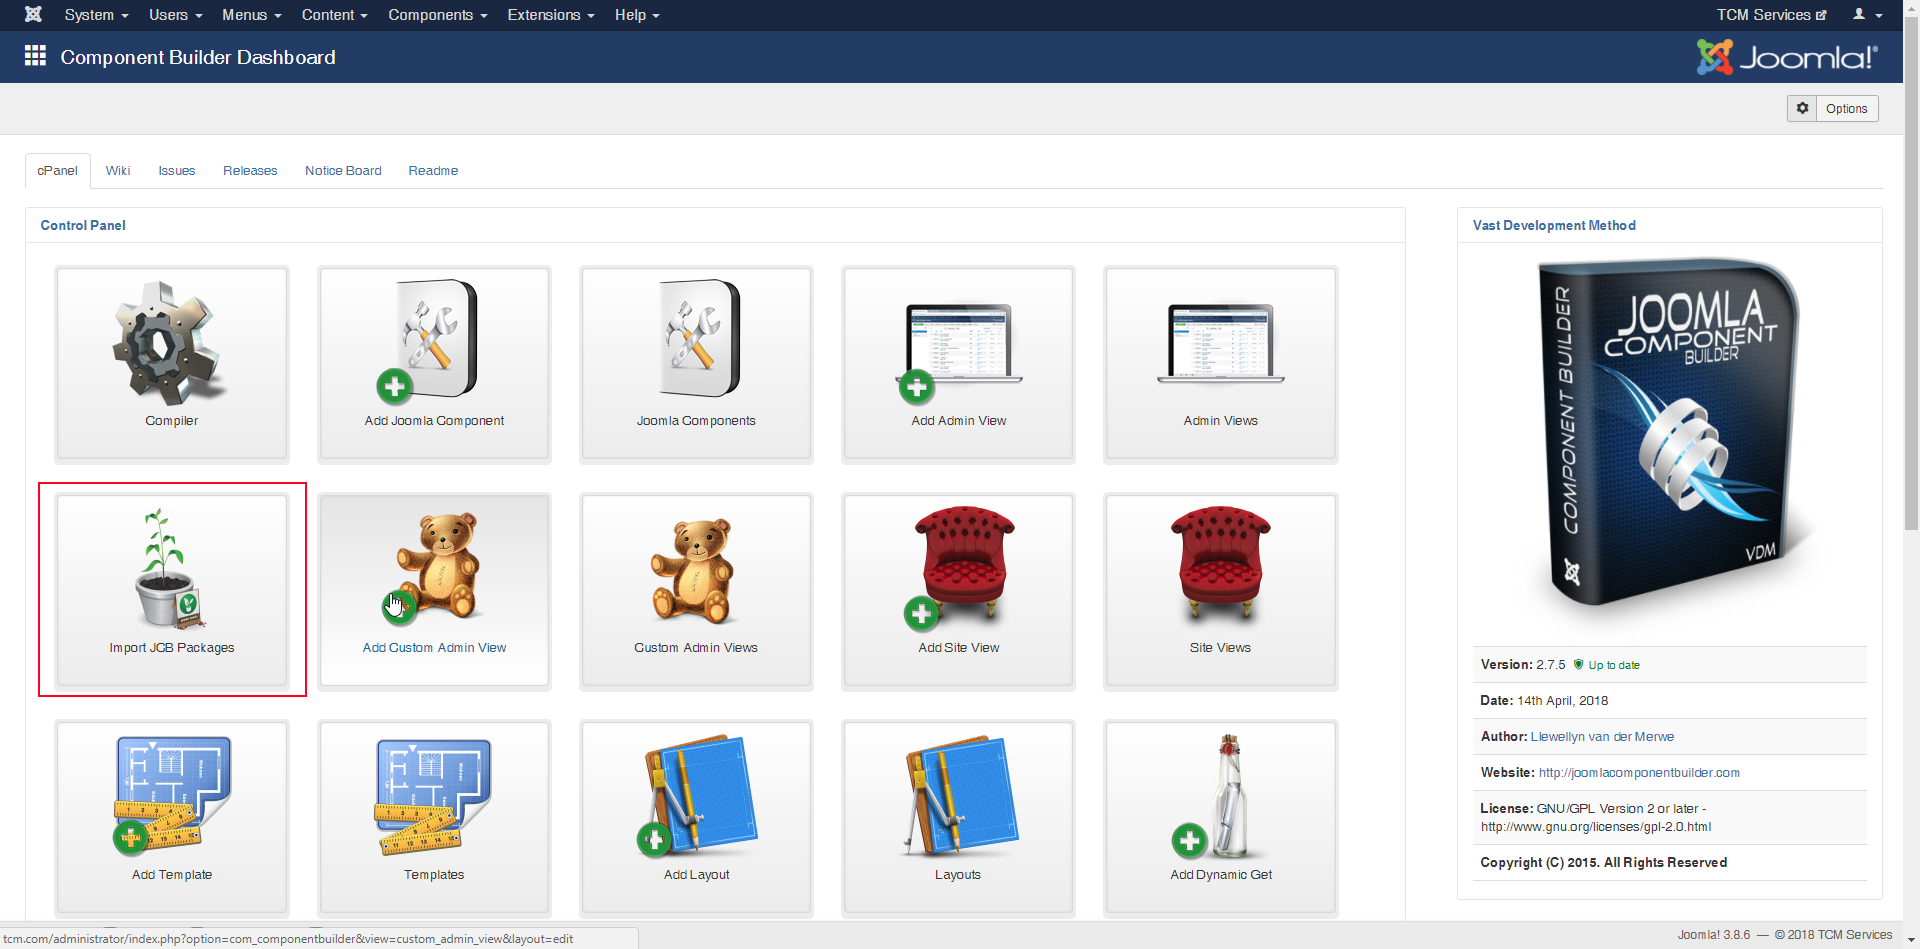Click the Options button label
Viewport: 1920px width, 949px height.
coord(1846,109)
